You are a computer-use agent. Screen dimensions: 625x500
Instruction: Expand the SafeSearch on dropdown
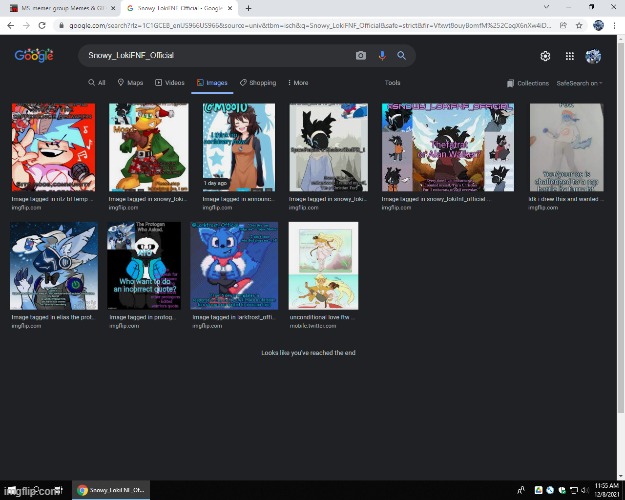pos(579,83)
